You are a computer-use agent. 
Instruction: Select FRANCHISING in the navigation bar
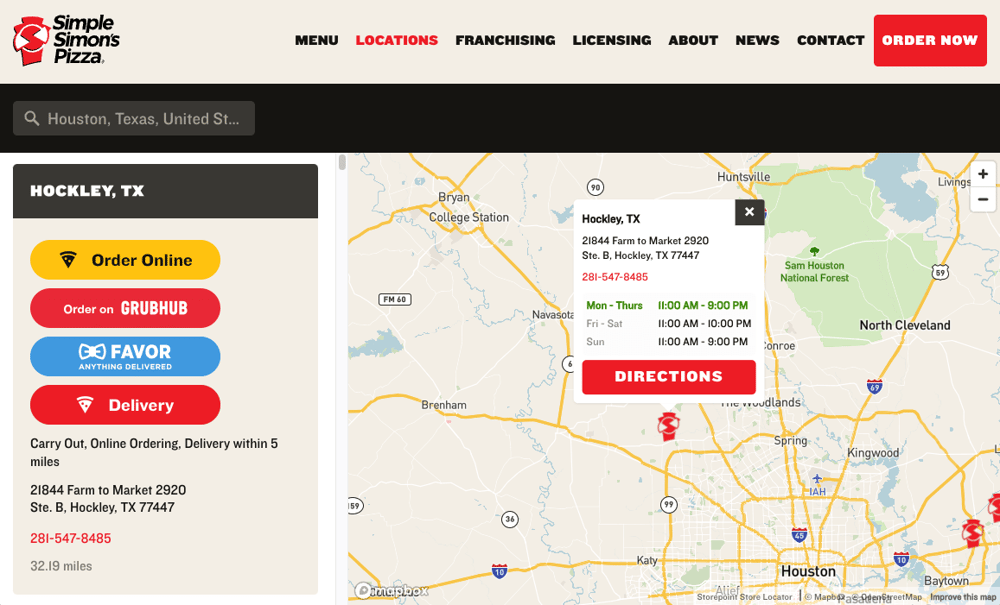pyautogui.click(x=505, y=40)
